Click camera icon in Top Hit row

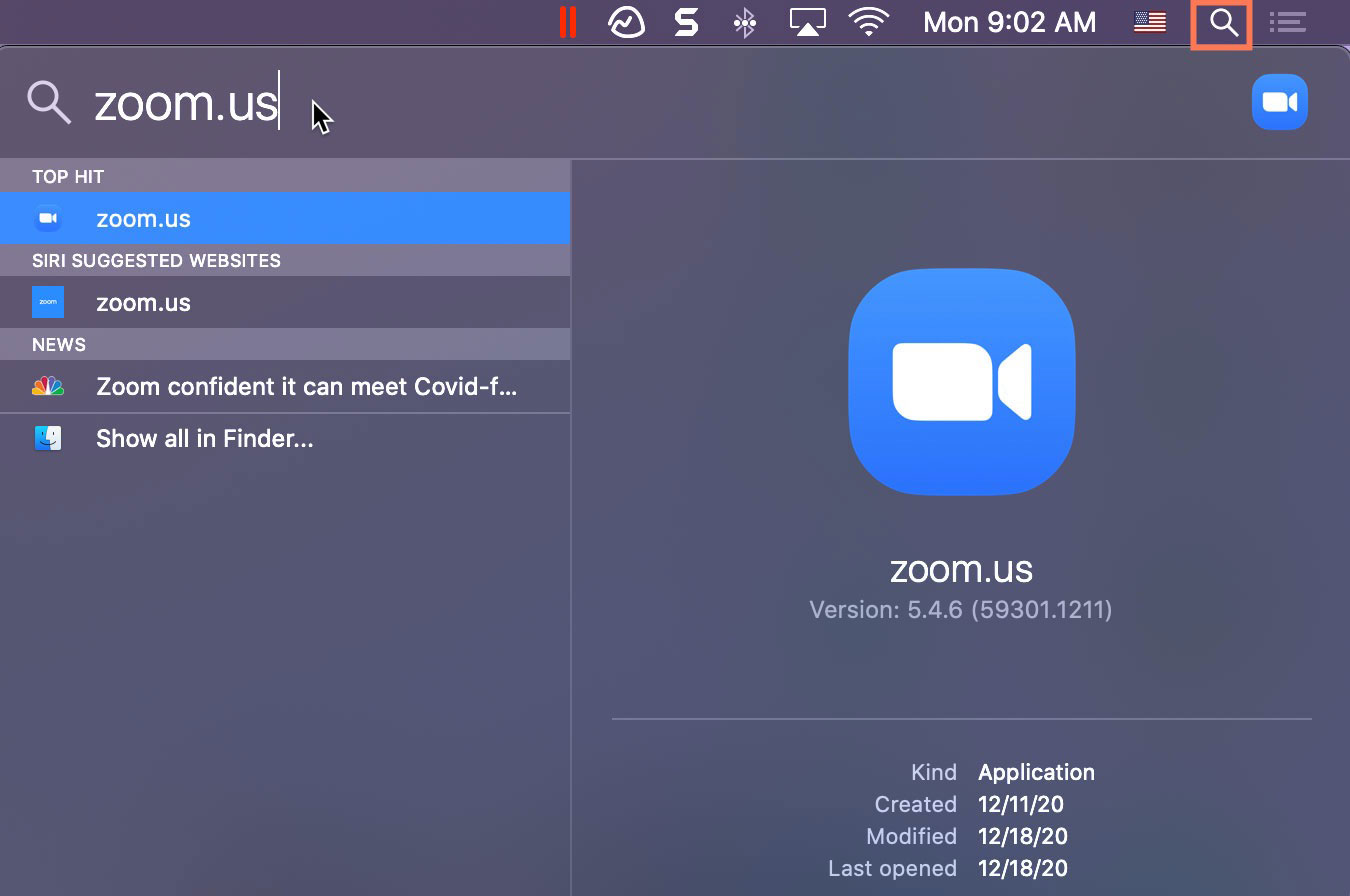point(48,218)
